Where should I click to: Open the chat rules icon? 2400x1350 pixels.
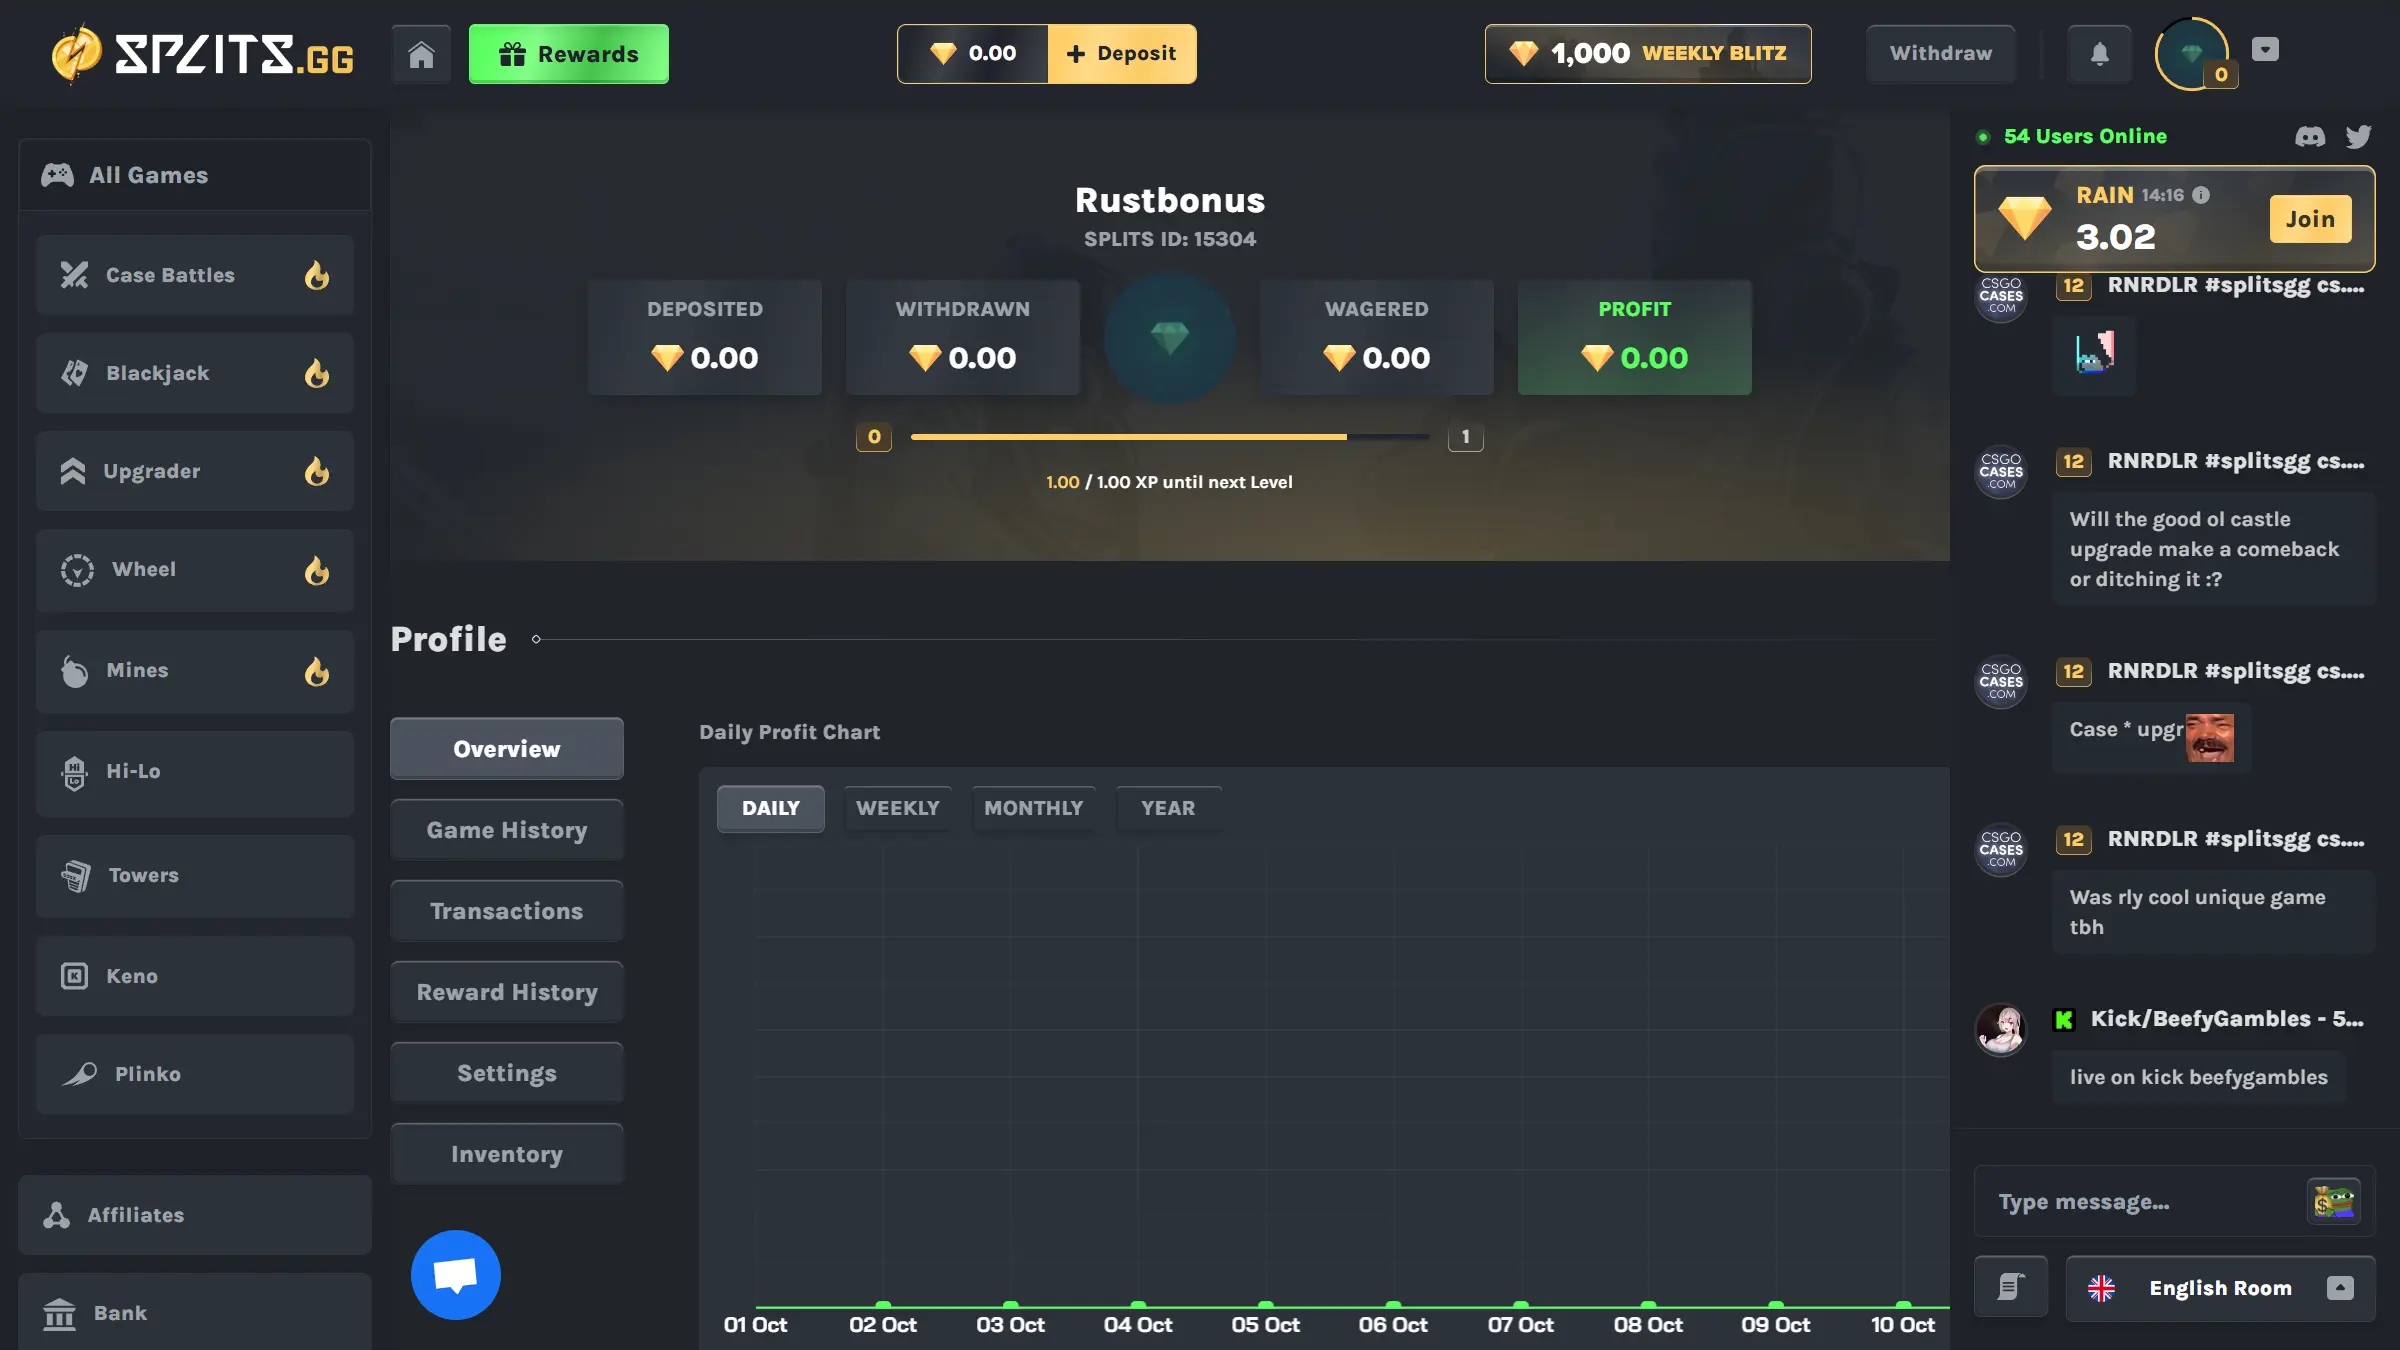coord(2011,1287)
